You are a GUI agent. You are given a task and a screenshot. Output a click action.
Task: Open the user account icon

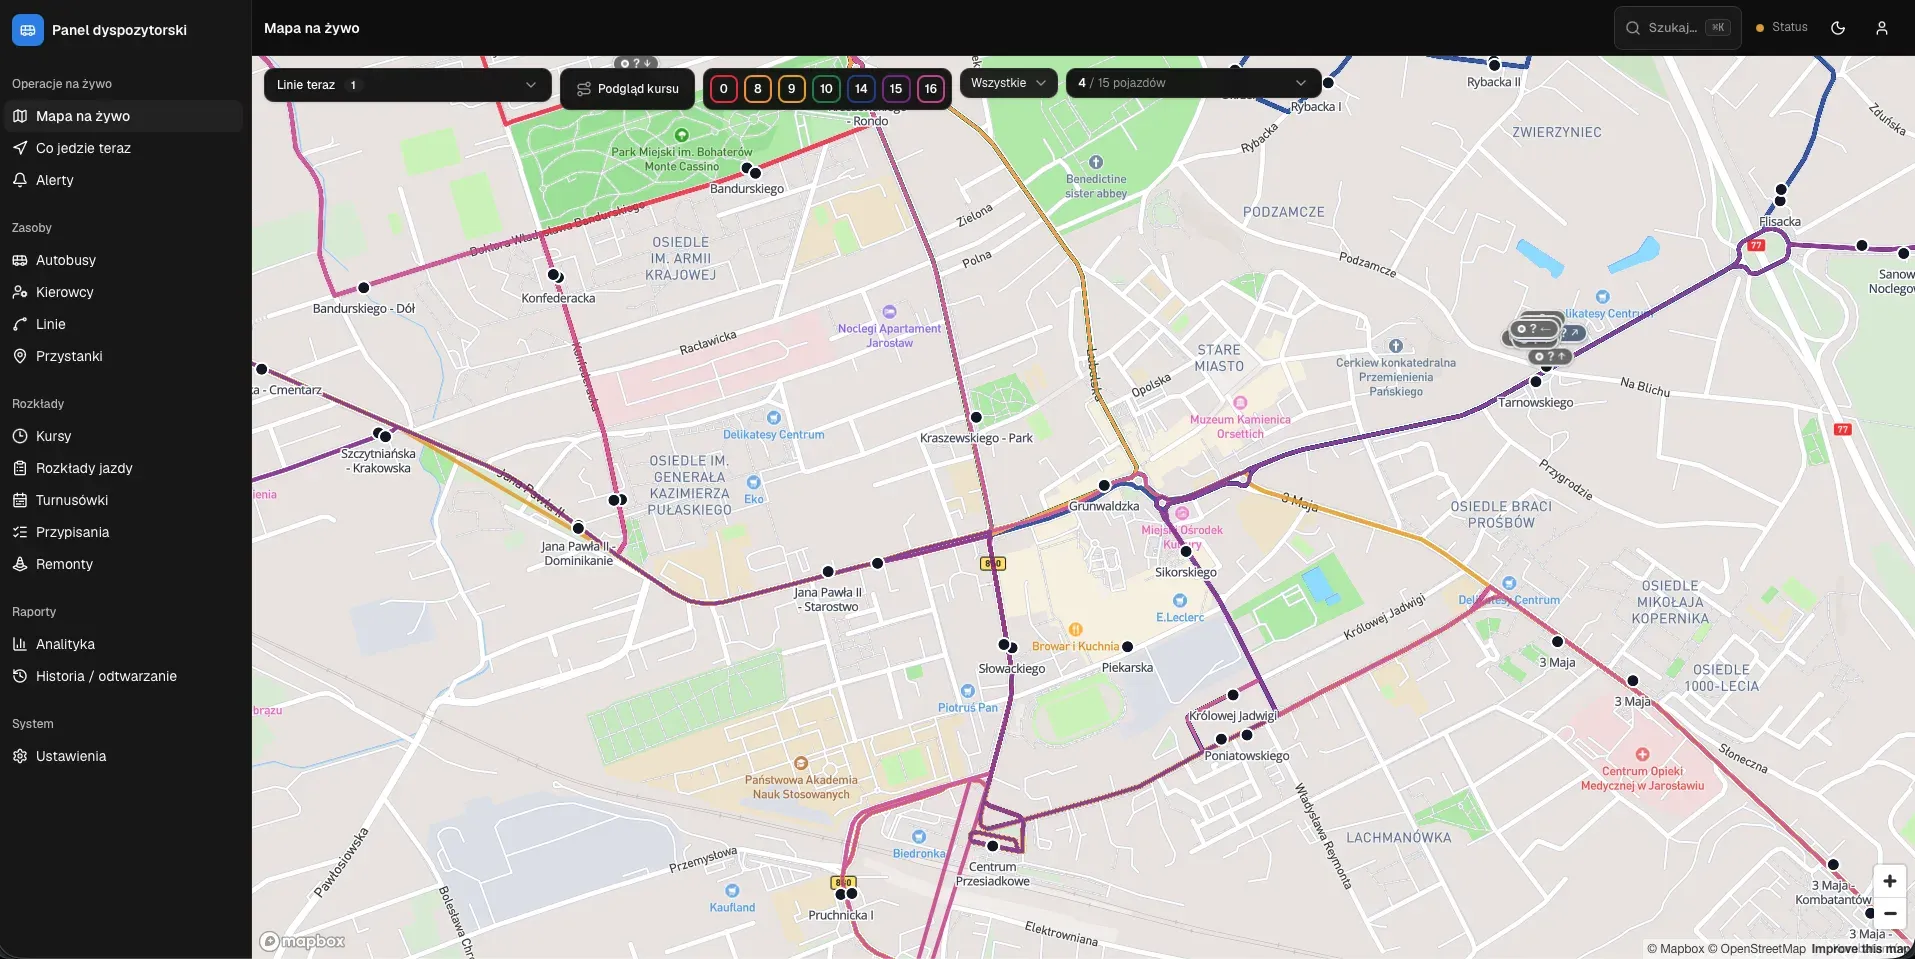(1882, 28)
